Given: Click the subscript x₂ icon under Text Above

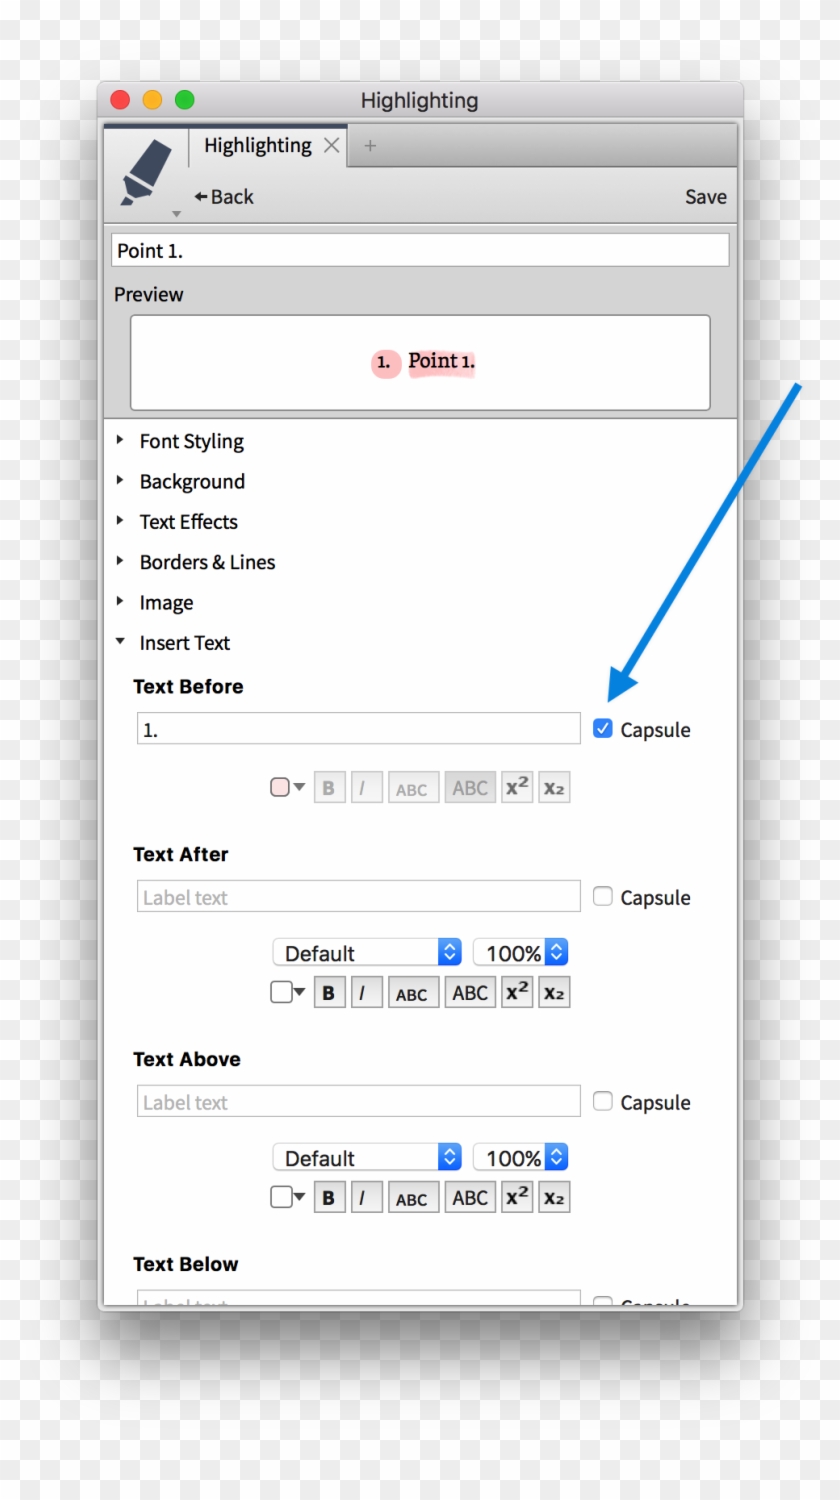Looking at the screenshot, I should 554,1197.
